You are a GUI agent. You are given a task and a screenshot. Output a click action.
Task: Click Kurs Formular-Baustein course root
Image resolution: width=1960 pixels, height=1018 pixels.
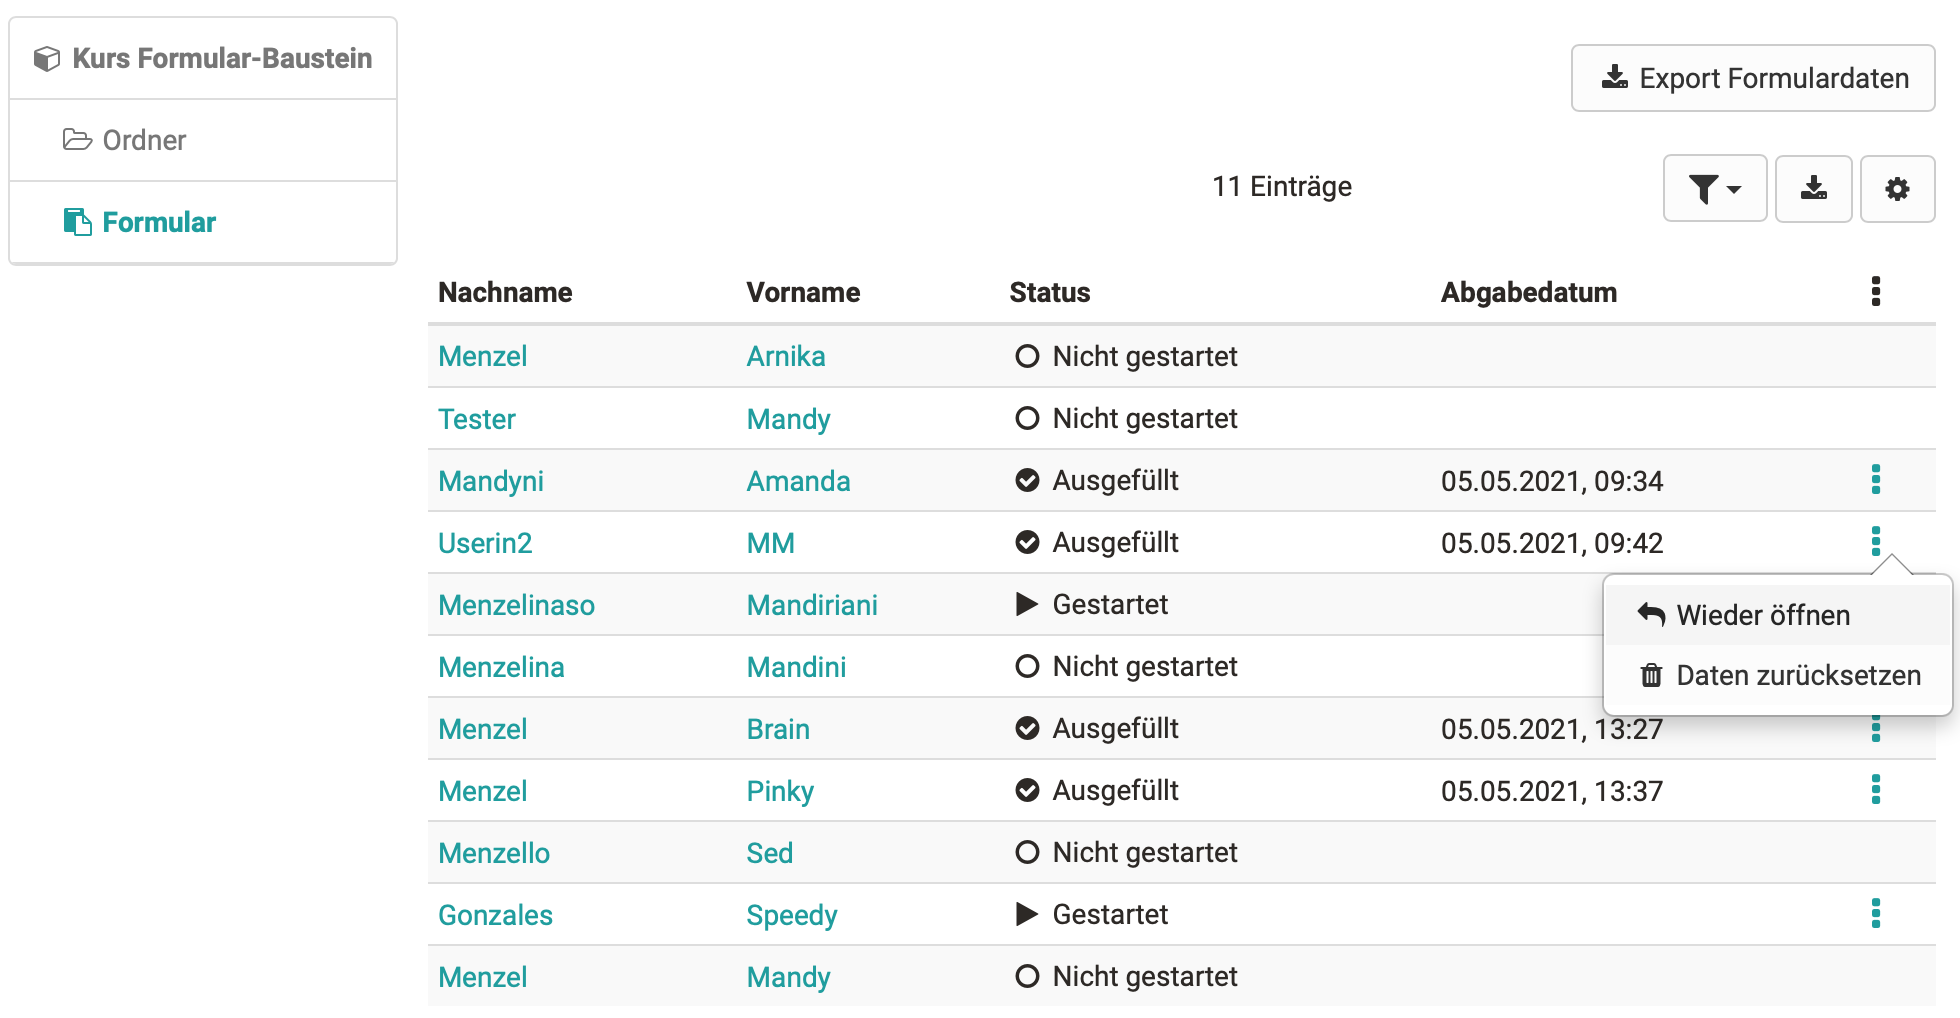click(221, 58)
